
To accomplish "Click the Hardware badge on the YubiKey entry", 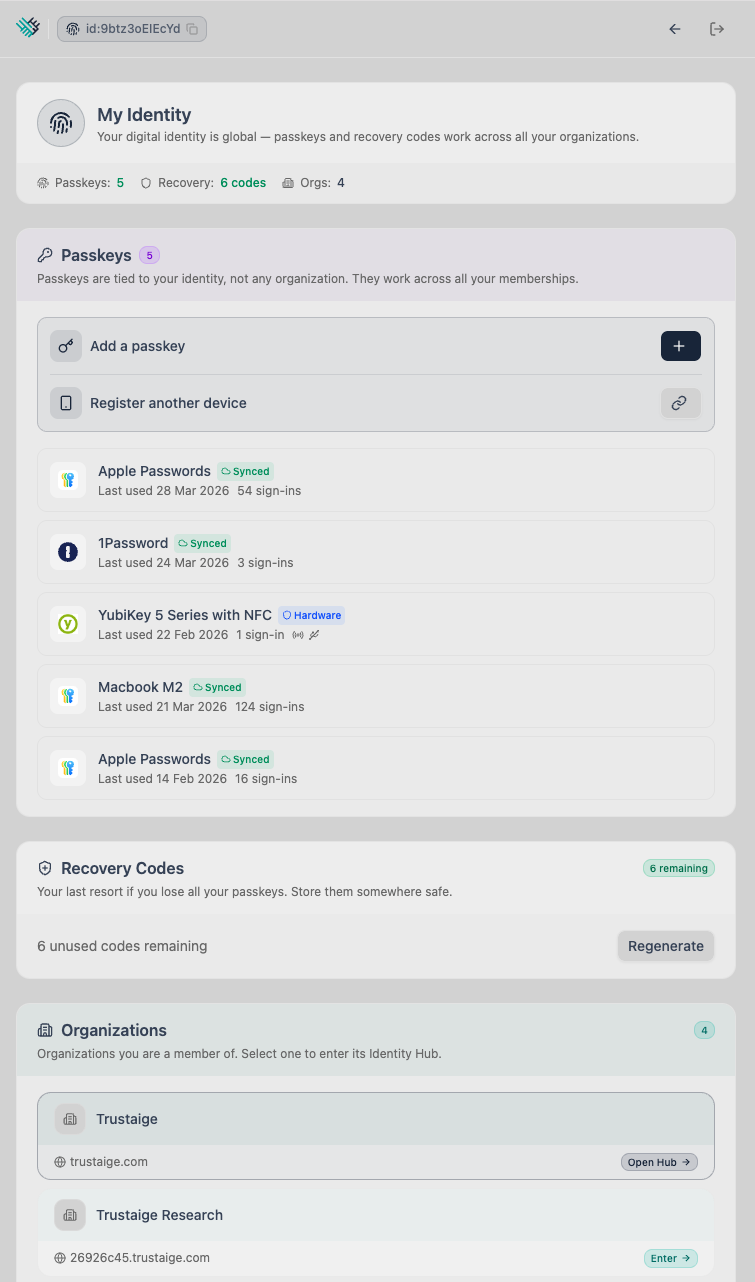I will 310,615.
